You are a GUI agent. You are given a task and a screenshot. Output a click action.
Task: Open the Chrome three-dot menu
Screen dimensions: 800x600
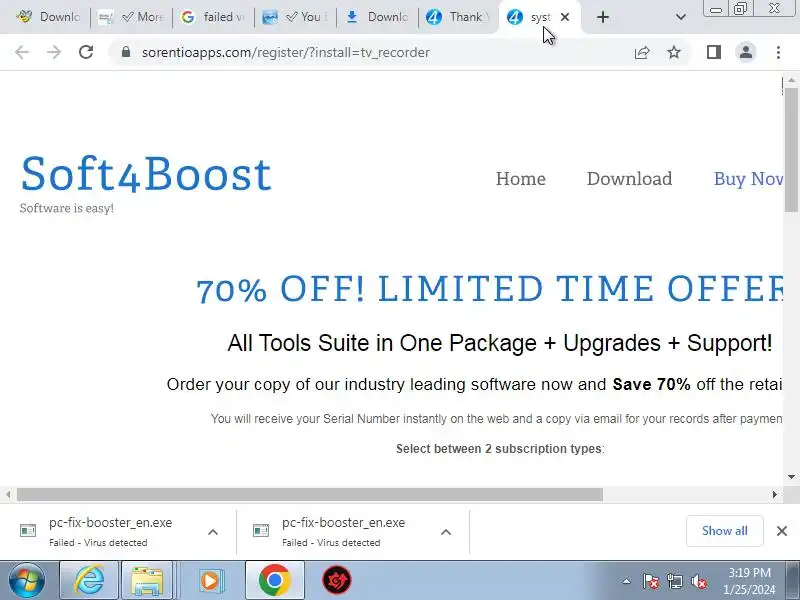[778, 52]
